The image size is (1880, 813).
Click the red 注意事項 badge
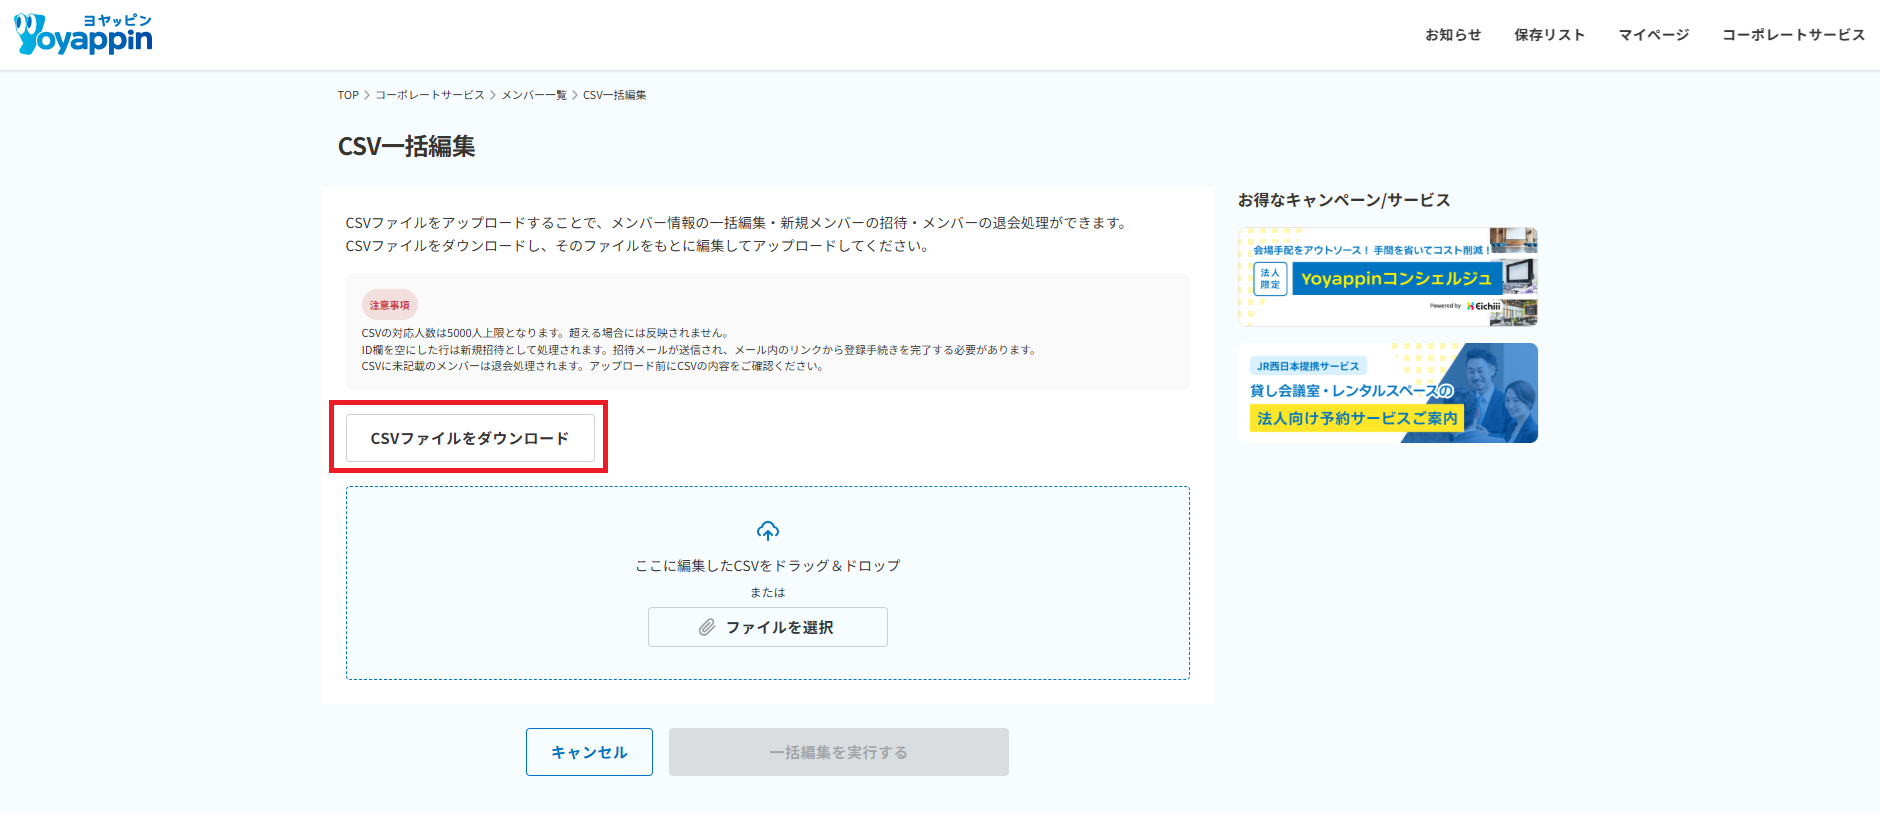(389, 305)
